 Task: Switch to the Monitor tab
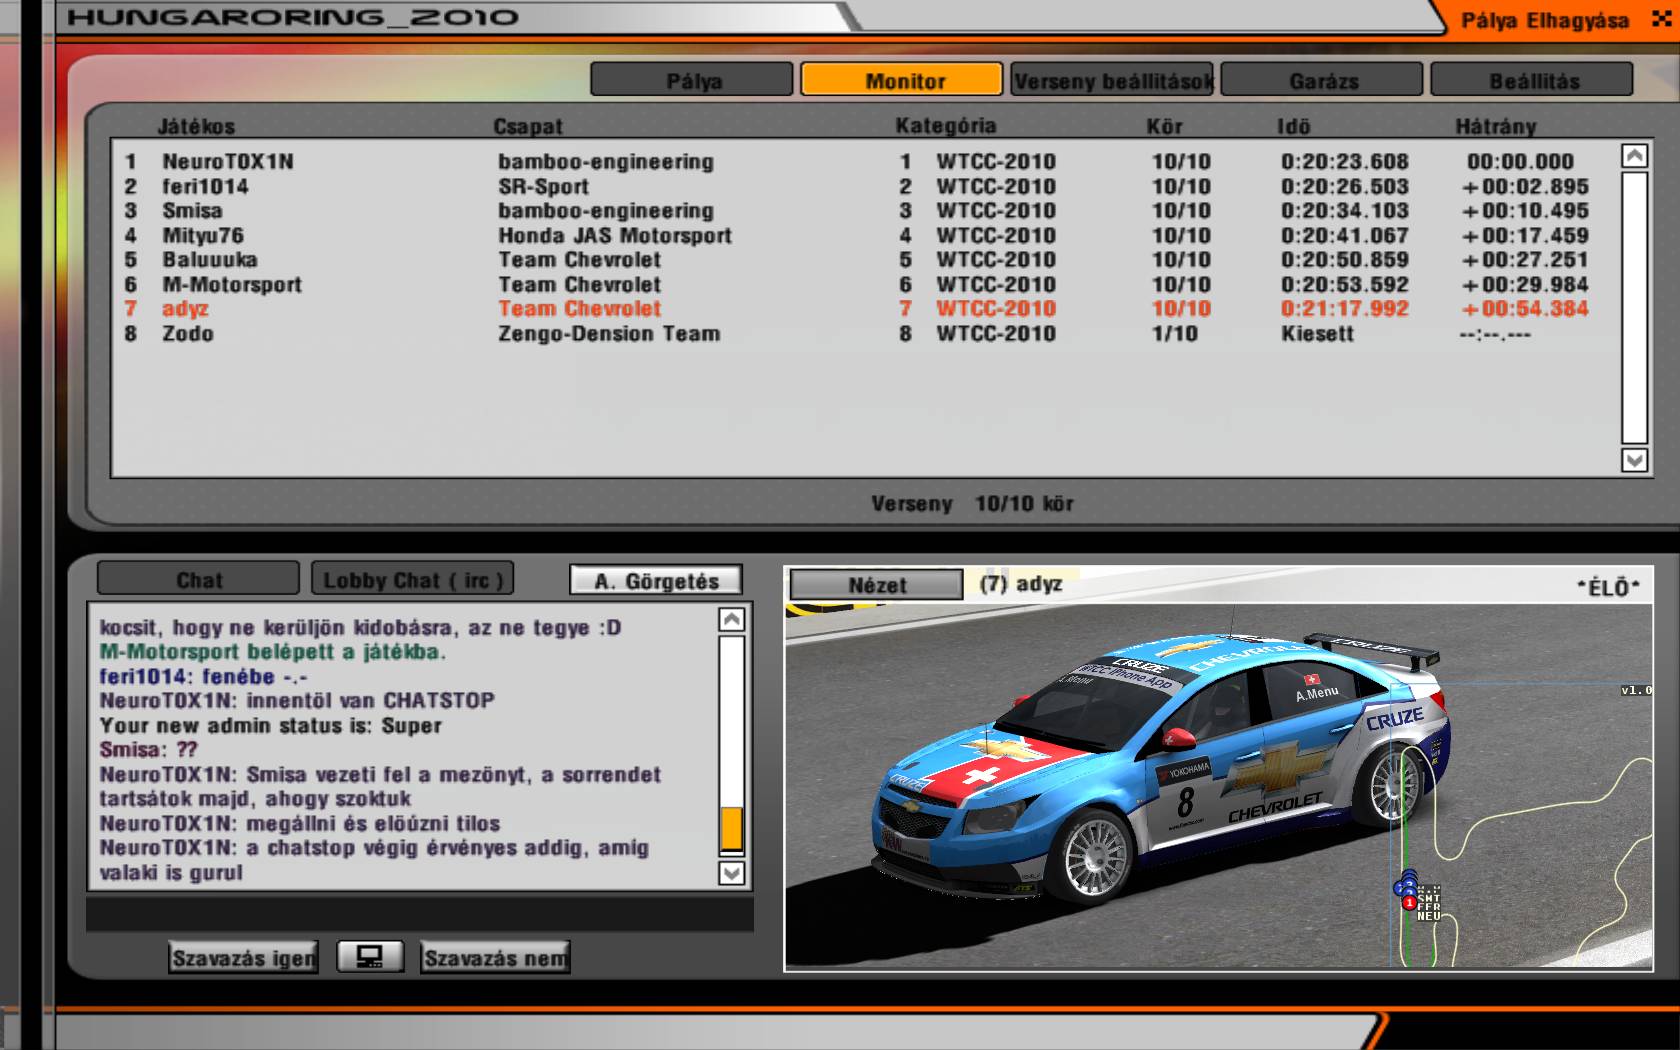(x=902, y=80)
